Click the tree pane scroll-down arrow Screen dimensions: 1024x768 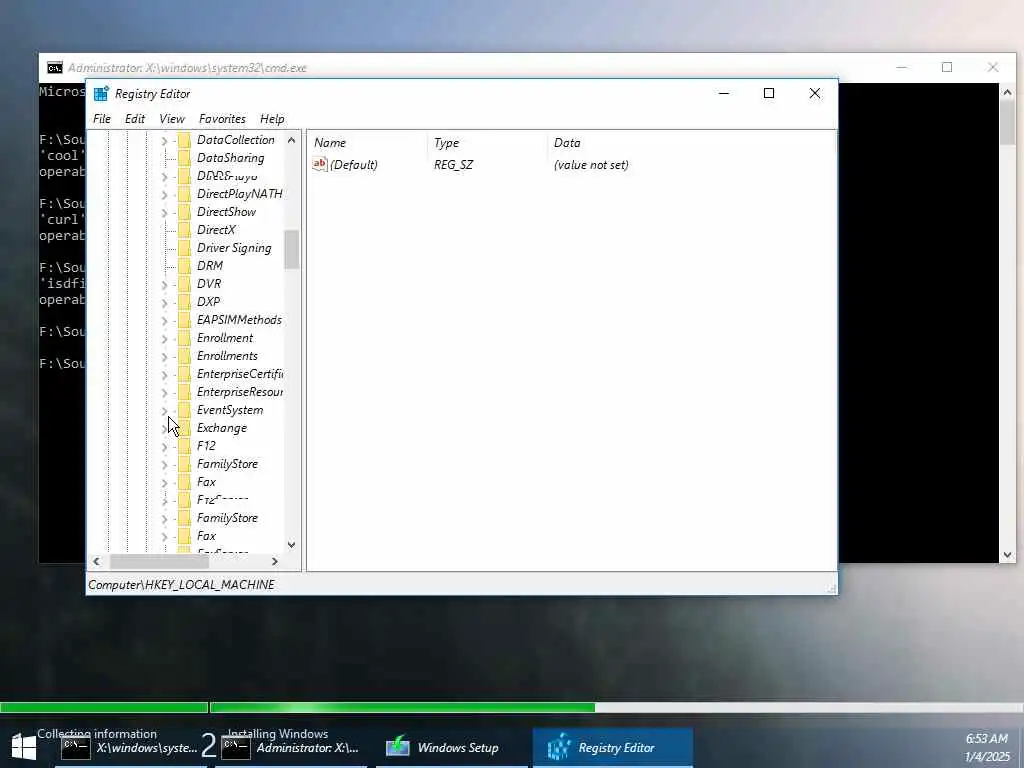(x=291, y=545)
